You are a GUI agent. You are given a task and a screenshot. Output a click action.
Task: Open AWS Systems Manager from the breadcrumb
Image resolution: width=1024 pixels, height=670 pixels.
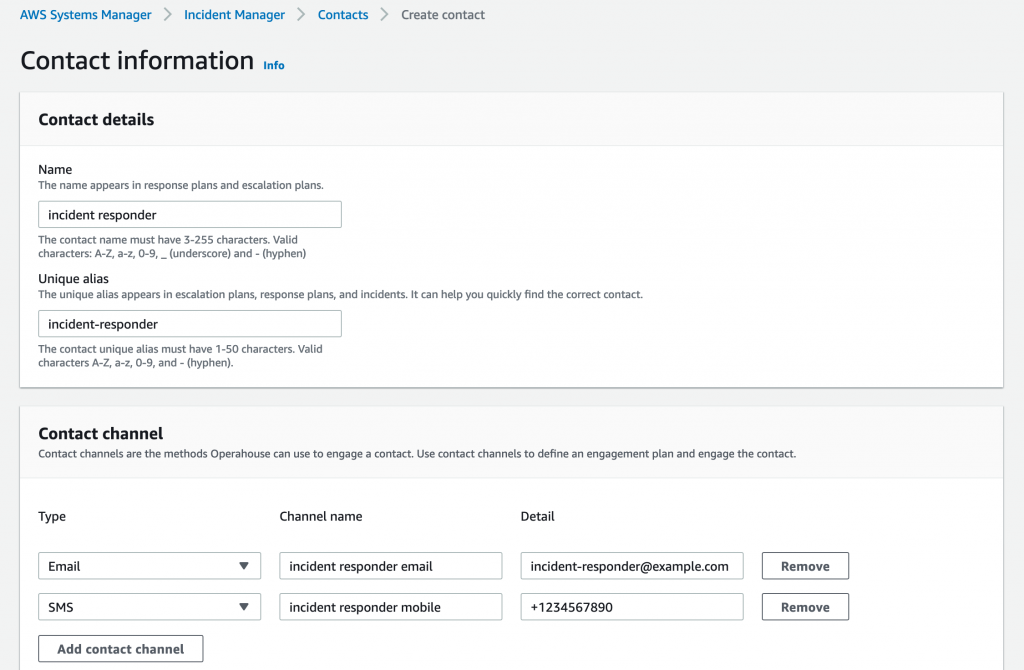tap(85, 14)
